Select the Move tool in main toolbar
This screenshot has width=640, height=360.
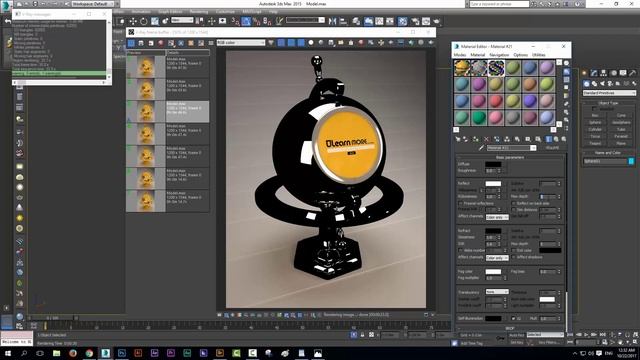[133, 21]
